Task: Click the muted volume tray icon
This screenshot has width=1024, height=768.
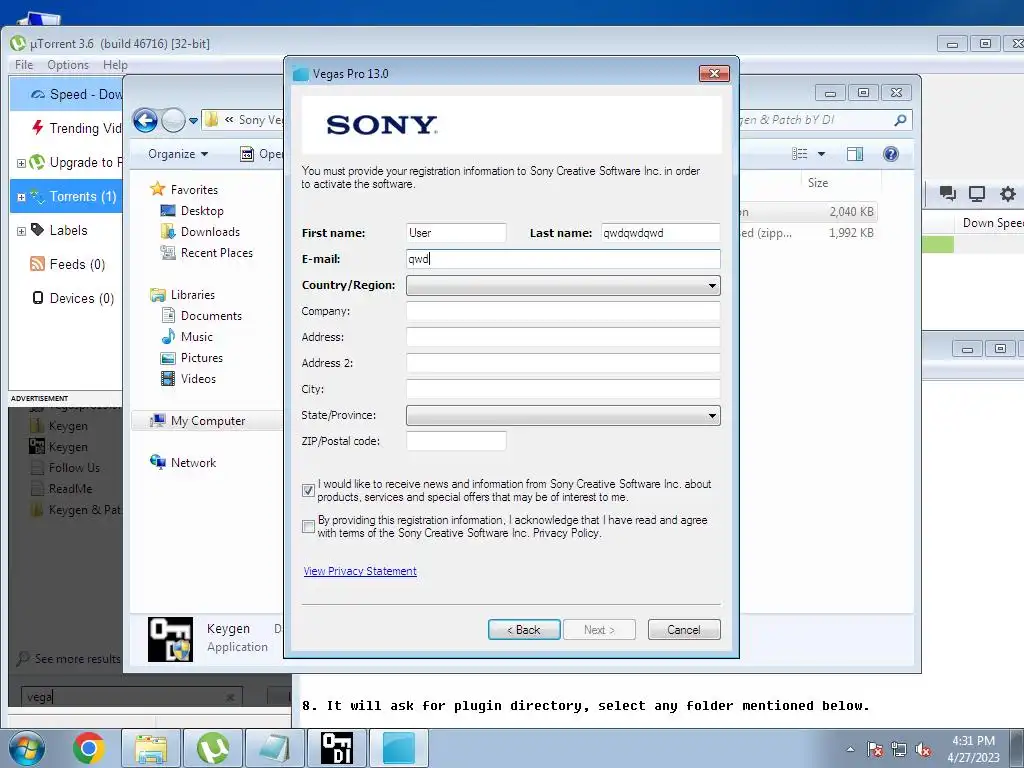Action: tap(923, 750)
